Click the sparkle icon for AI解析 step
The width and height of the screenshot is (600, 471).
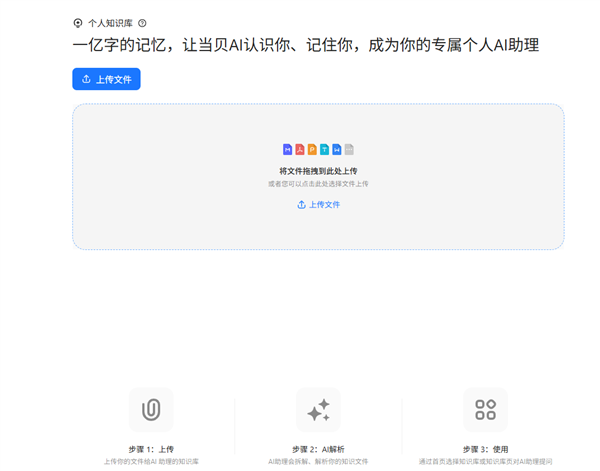(x=318, y=410)
